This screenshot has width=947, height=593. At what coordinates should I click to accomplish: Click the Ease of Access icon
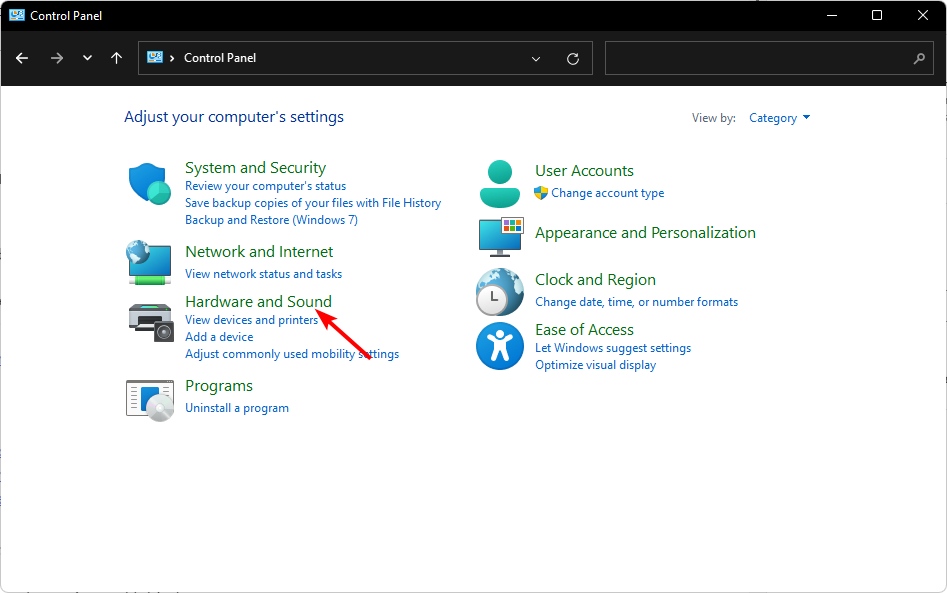point(499,346)
